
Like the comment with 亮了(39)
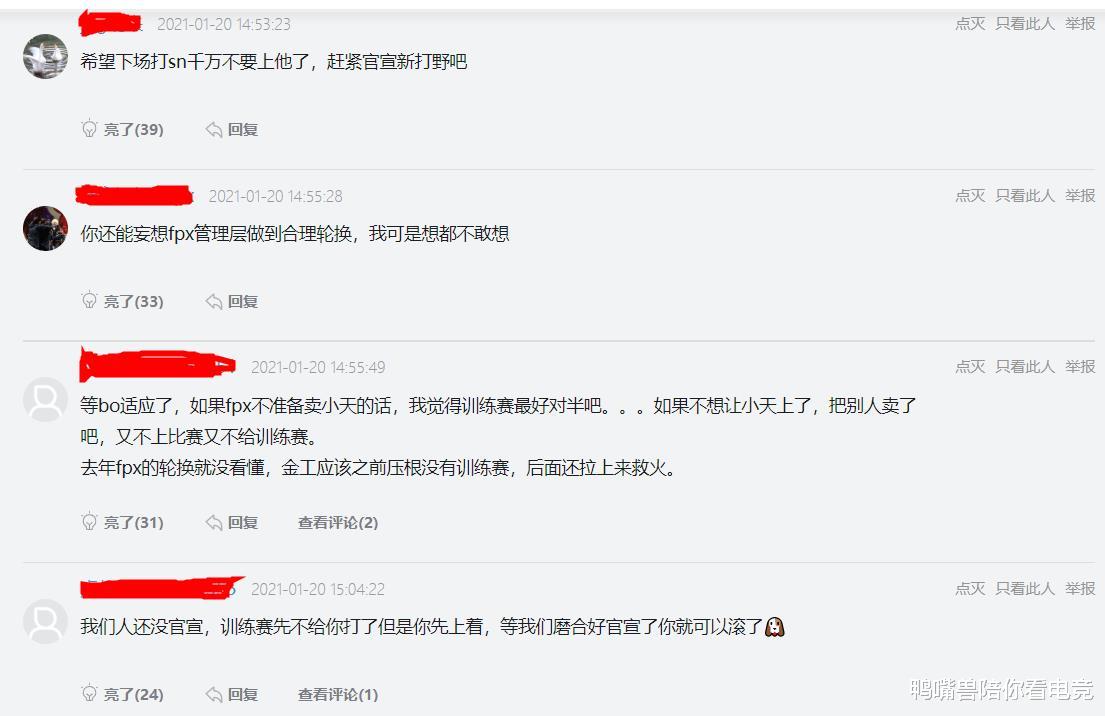123,130
